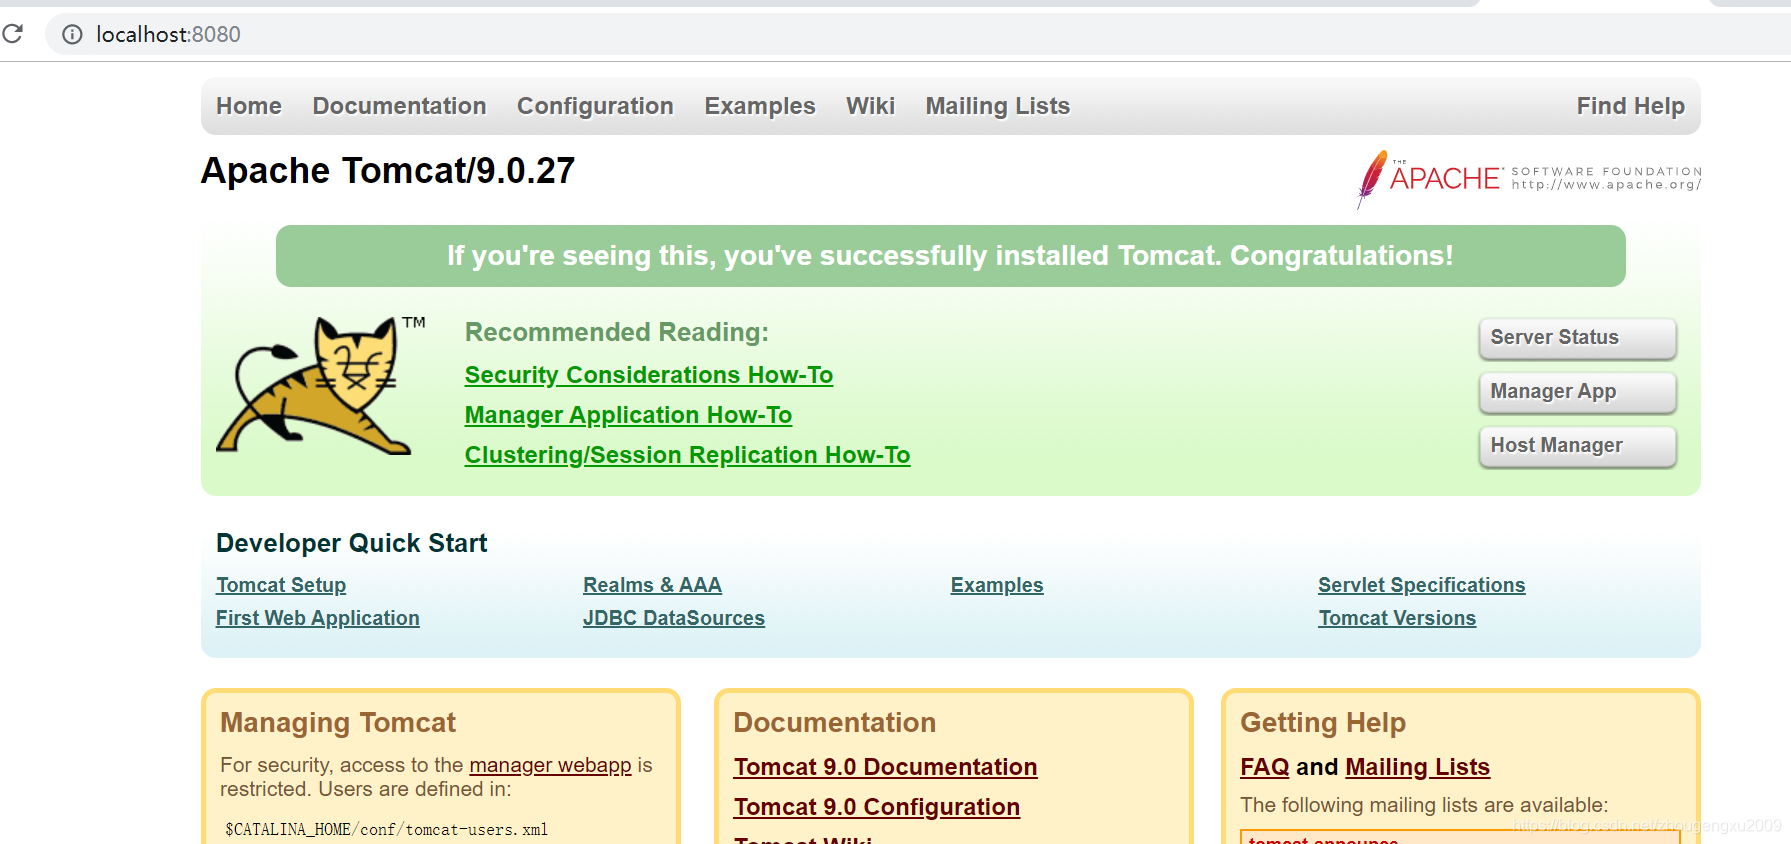This screenshot has width=1791, height=844.
Task: Open Examples in the top navigation bar
Action: point(760,106)
